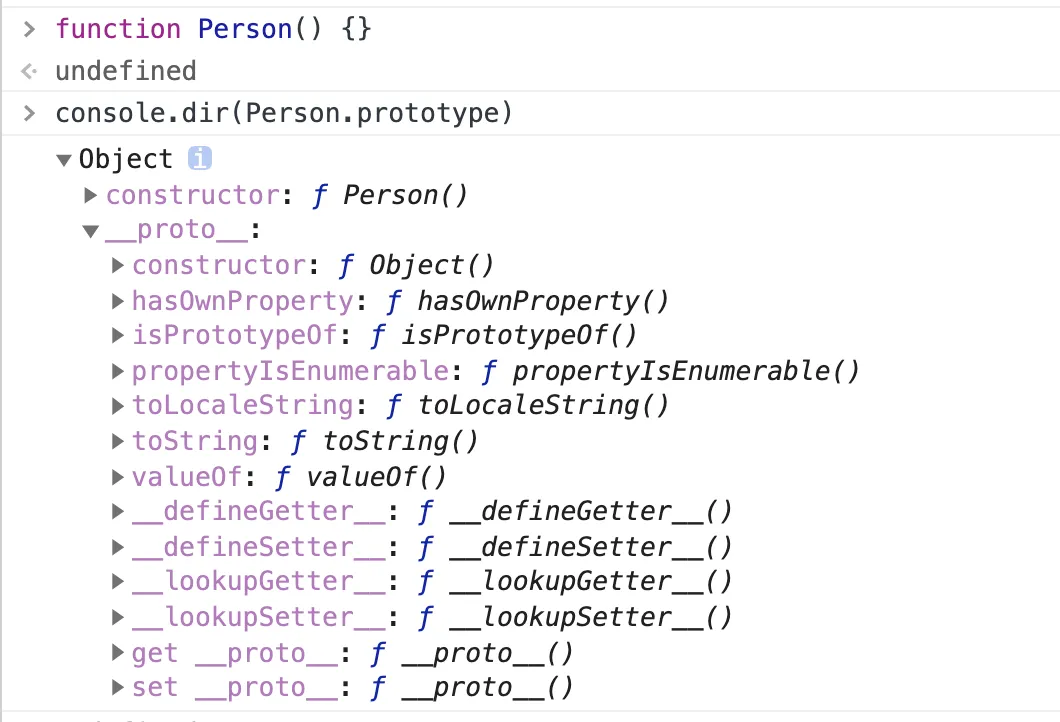Screen dimensions: 1060x722
Task: Expand the __lookupSetter__ property arrow
Action: pyautogui.click(x=118, y=617)
